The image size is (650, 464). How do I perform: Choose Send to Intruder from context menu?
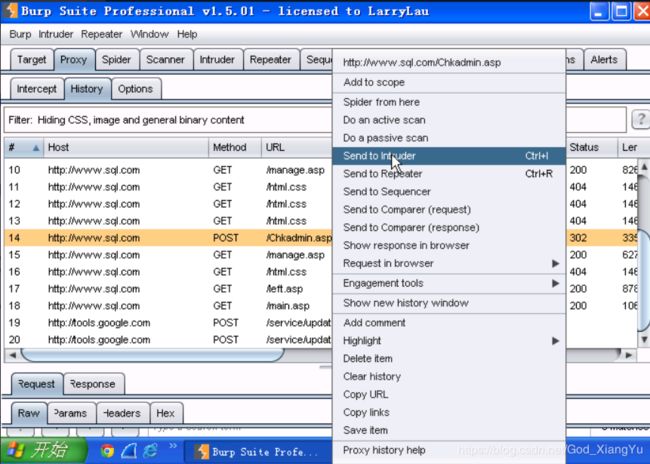pos(449,156)
